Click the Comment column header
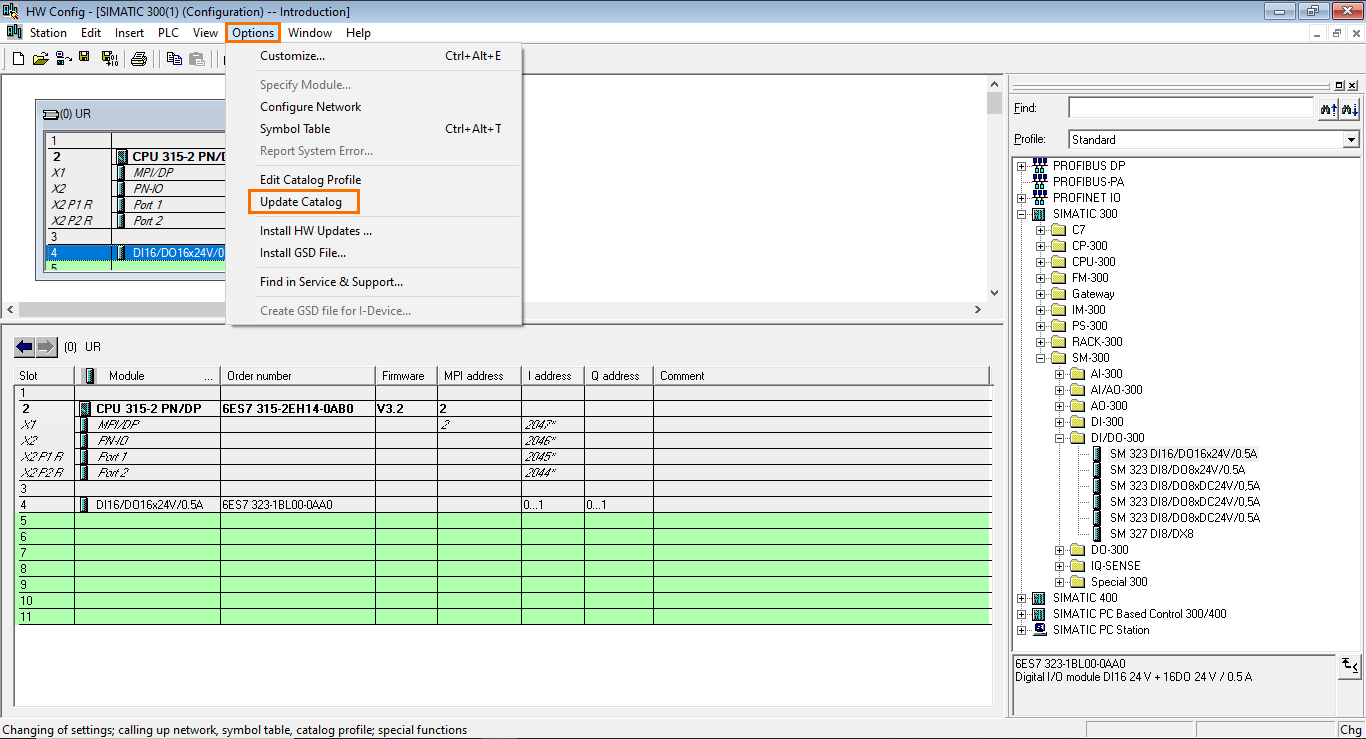 821,376
